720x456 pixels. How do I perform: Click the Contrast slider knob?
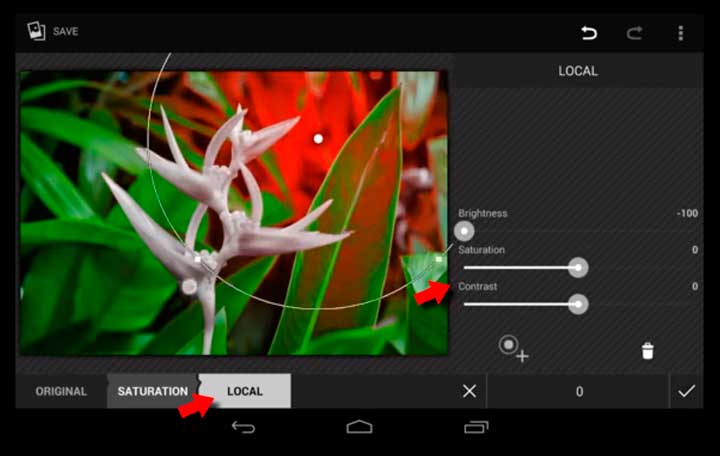click(578, 304)
